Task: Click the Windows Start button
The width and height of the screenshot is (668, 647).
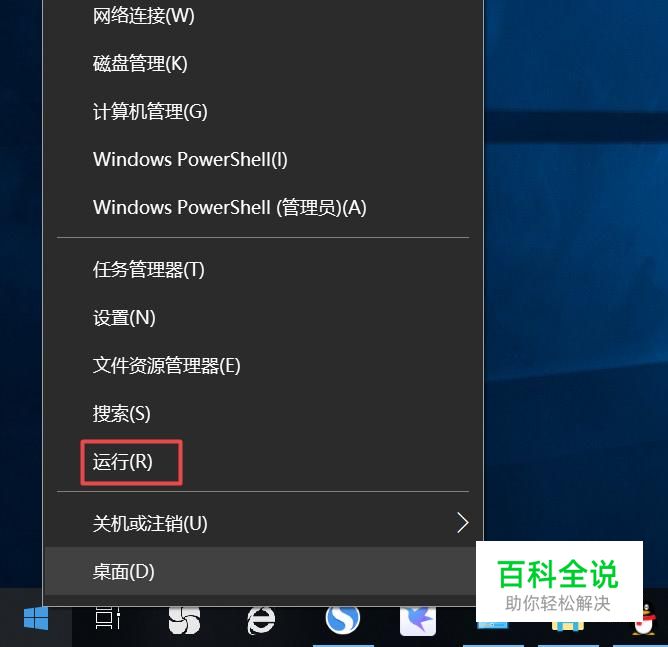Action: coord(36,618)
